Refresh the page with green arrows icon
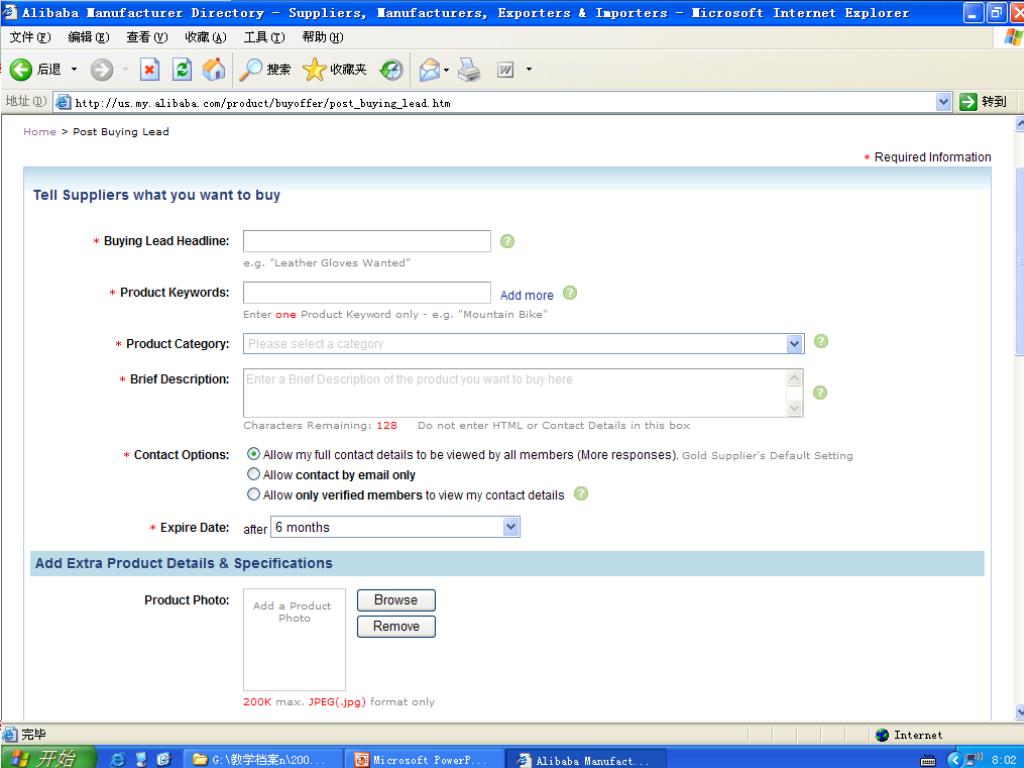The width and height of the screenshot is (1024, 768). click(x=182, y=69)
